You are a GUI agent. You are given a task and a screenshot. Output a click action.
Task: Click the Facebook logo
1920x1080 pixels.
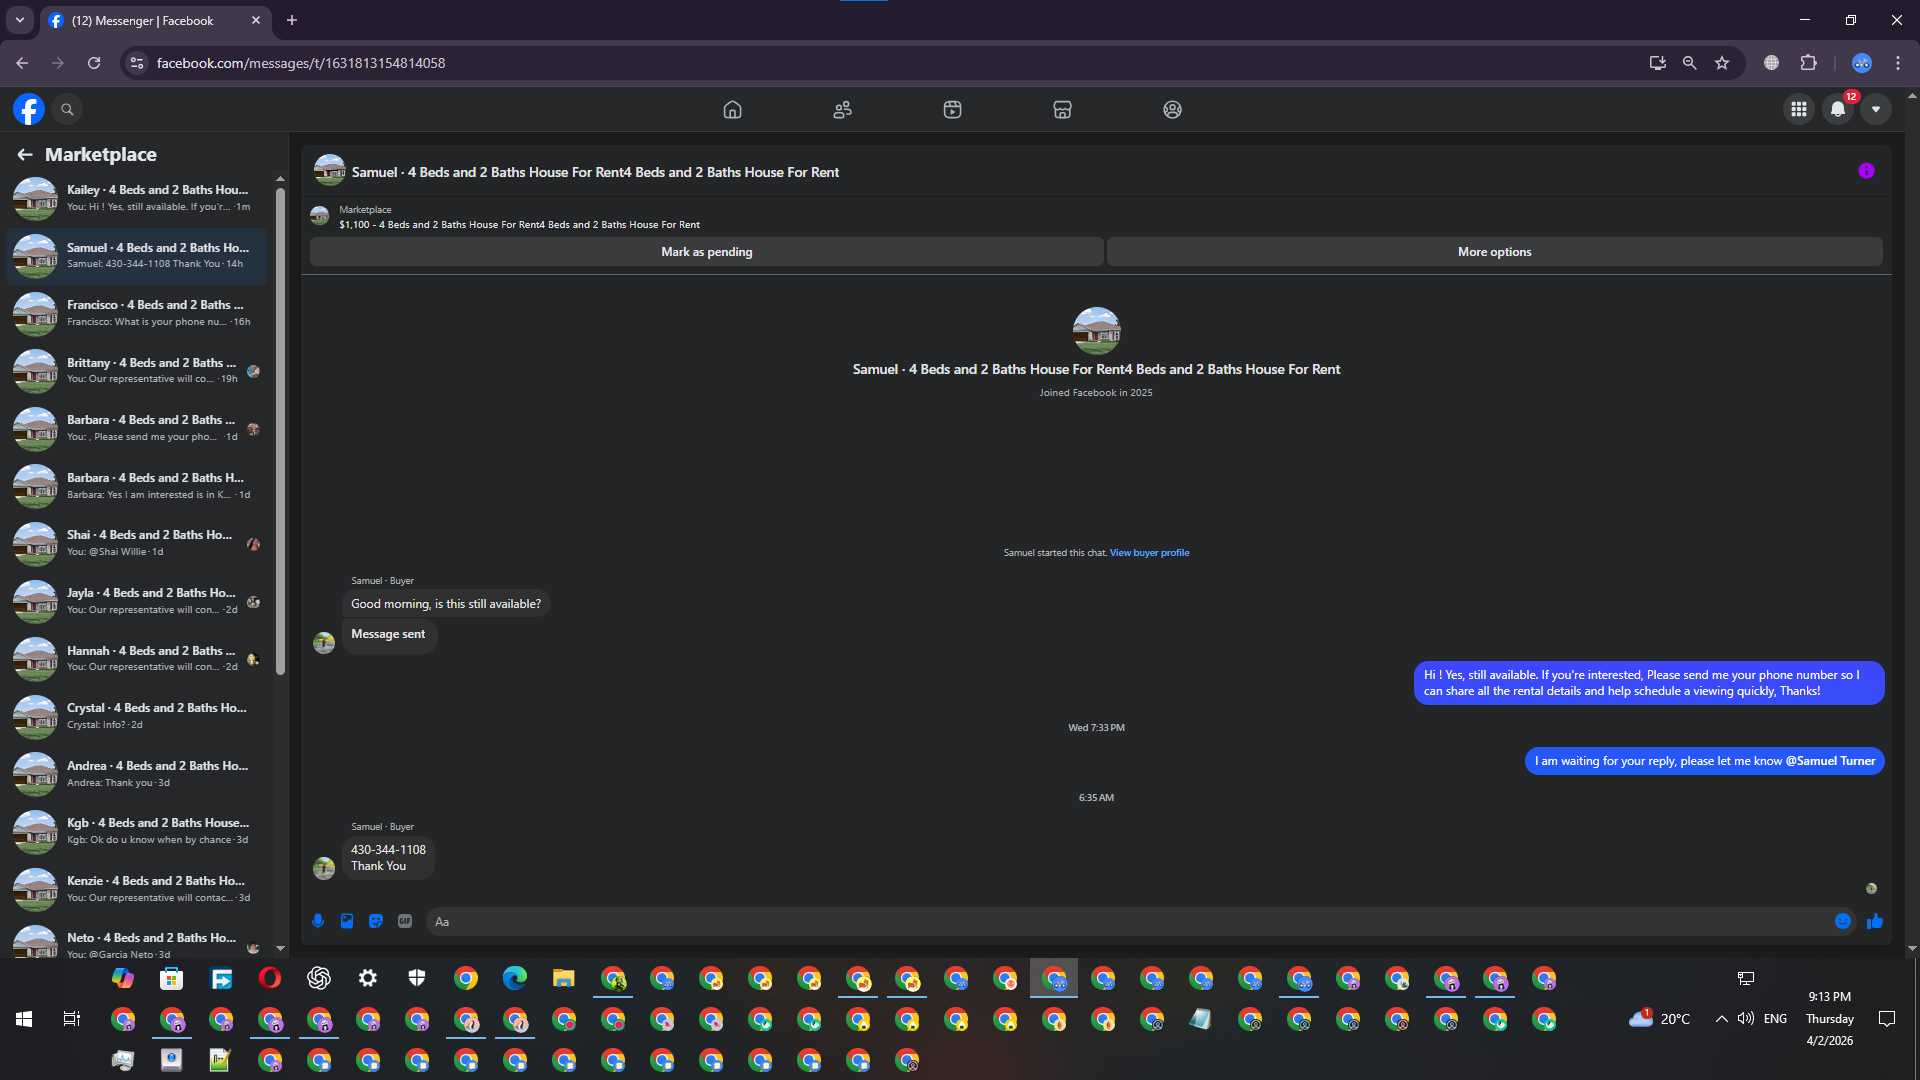[x=29, y=109]
